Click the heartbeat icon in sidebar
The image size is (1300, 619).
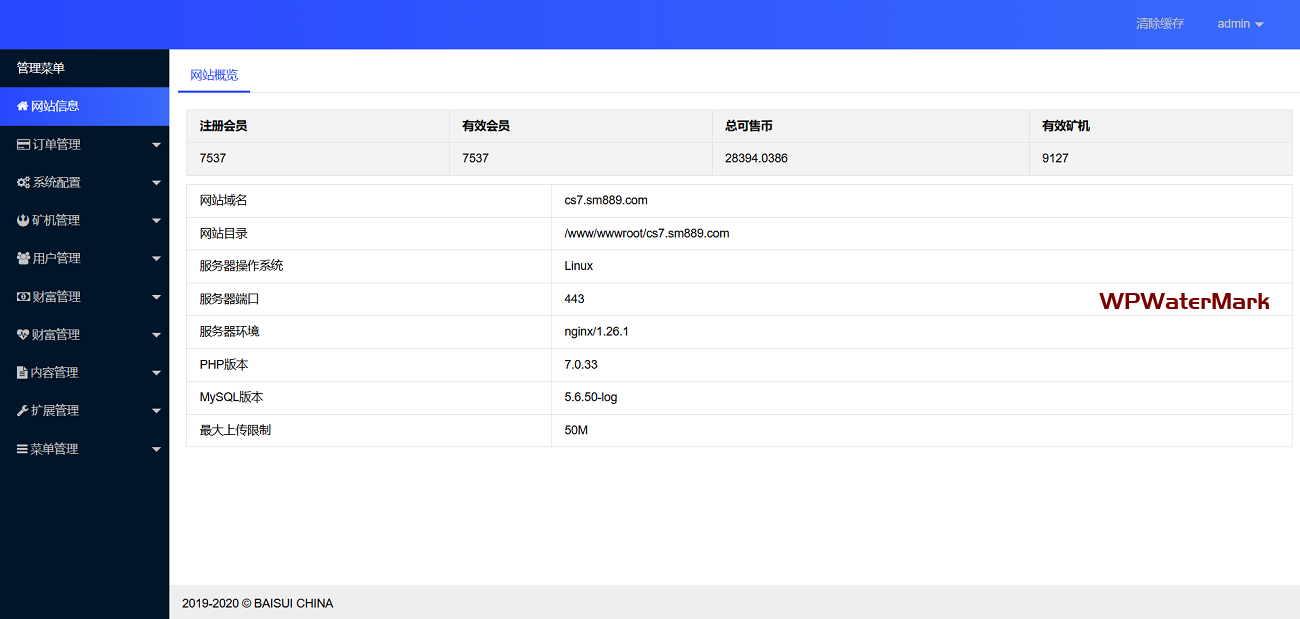[23, 335]
